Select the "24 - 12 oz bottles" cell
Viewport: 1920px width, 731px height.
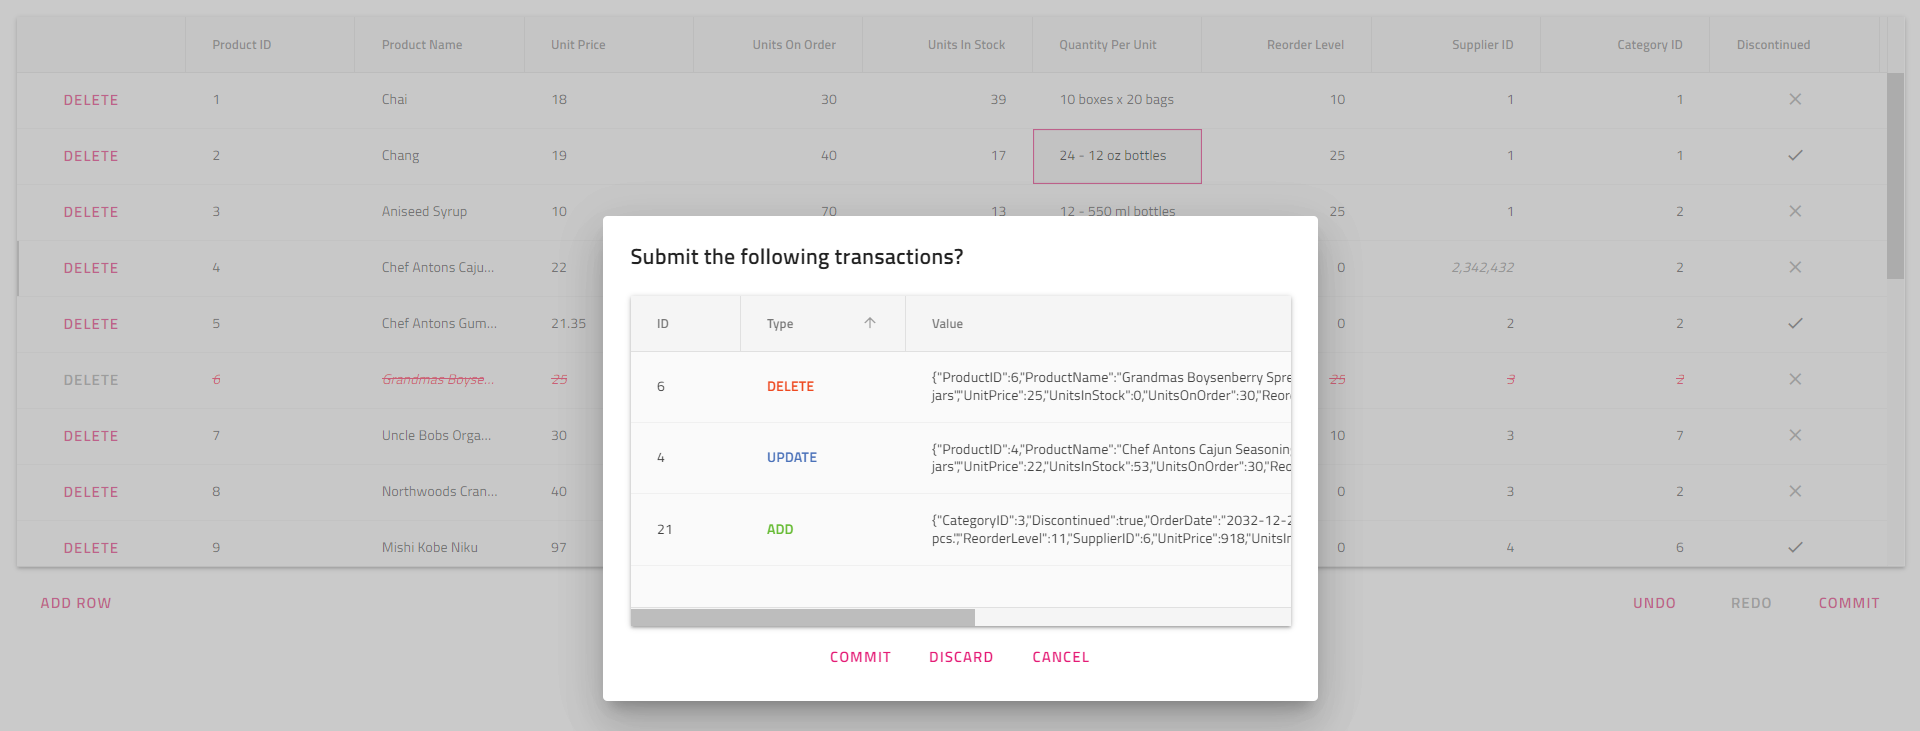click(x=1116, y=156)
